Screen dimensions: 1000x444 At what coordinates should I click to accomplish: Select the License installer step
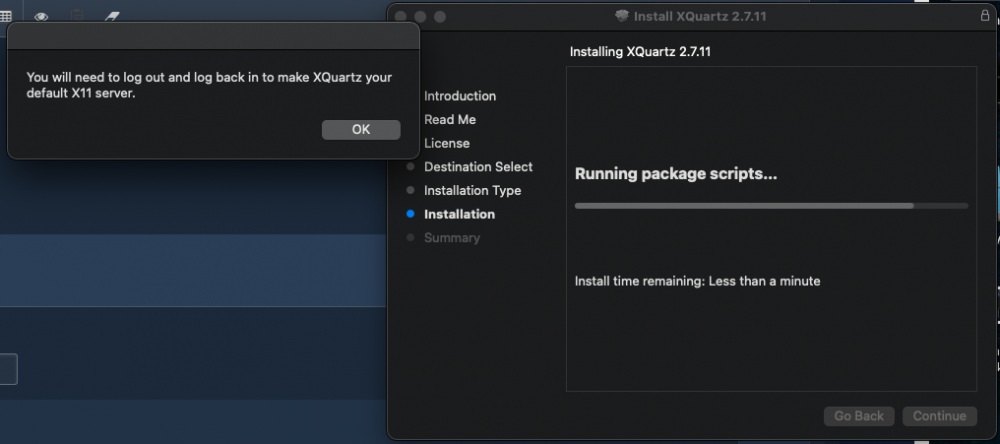[446, 143]
